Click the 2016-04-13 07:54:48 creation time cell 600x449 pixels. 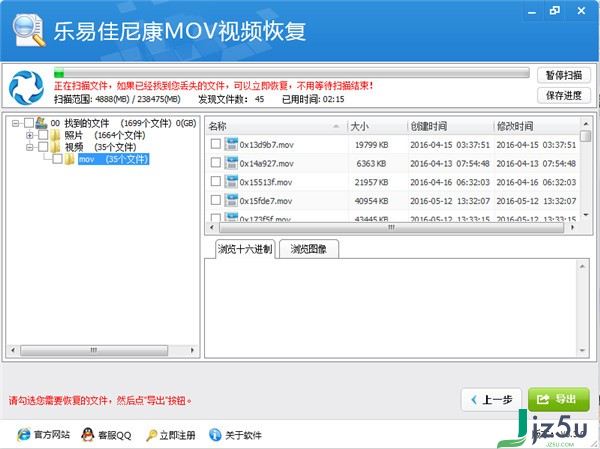(450, 163)
